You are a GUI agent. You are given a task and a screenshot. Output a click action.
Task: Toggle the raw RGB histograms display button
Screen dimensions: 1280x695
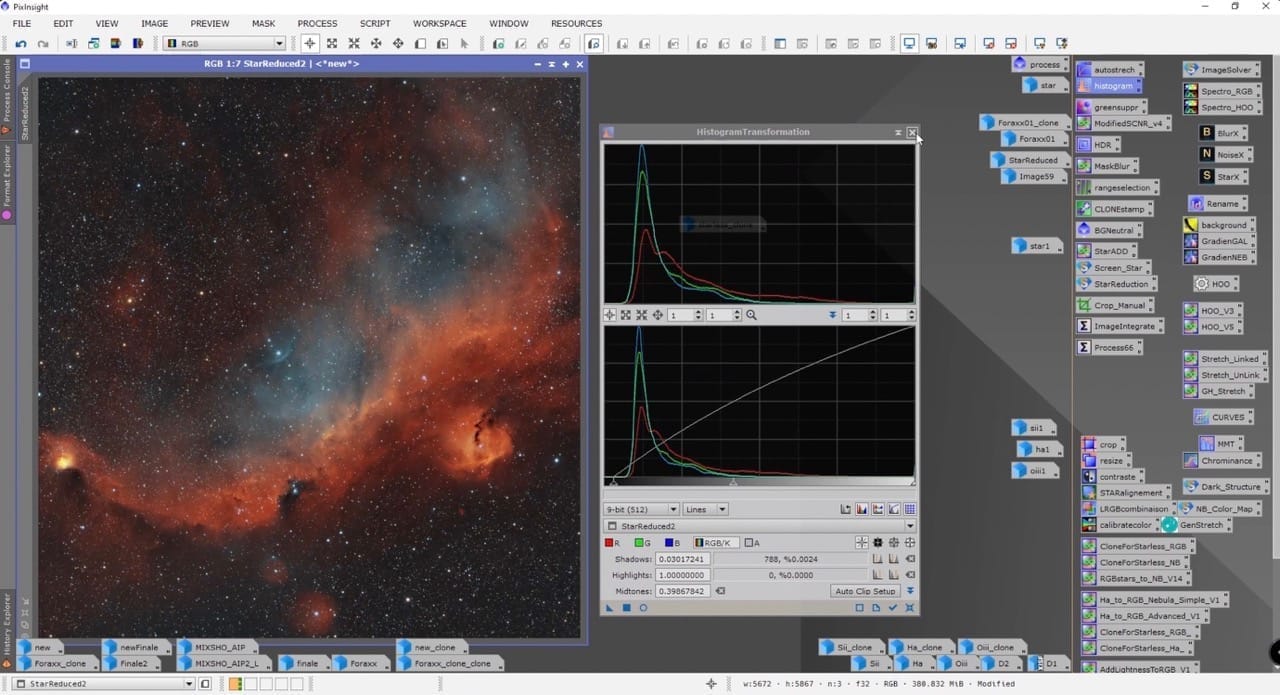(x=862, y=510)
